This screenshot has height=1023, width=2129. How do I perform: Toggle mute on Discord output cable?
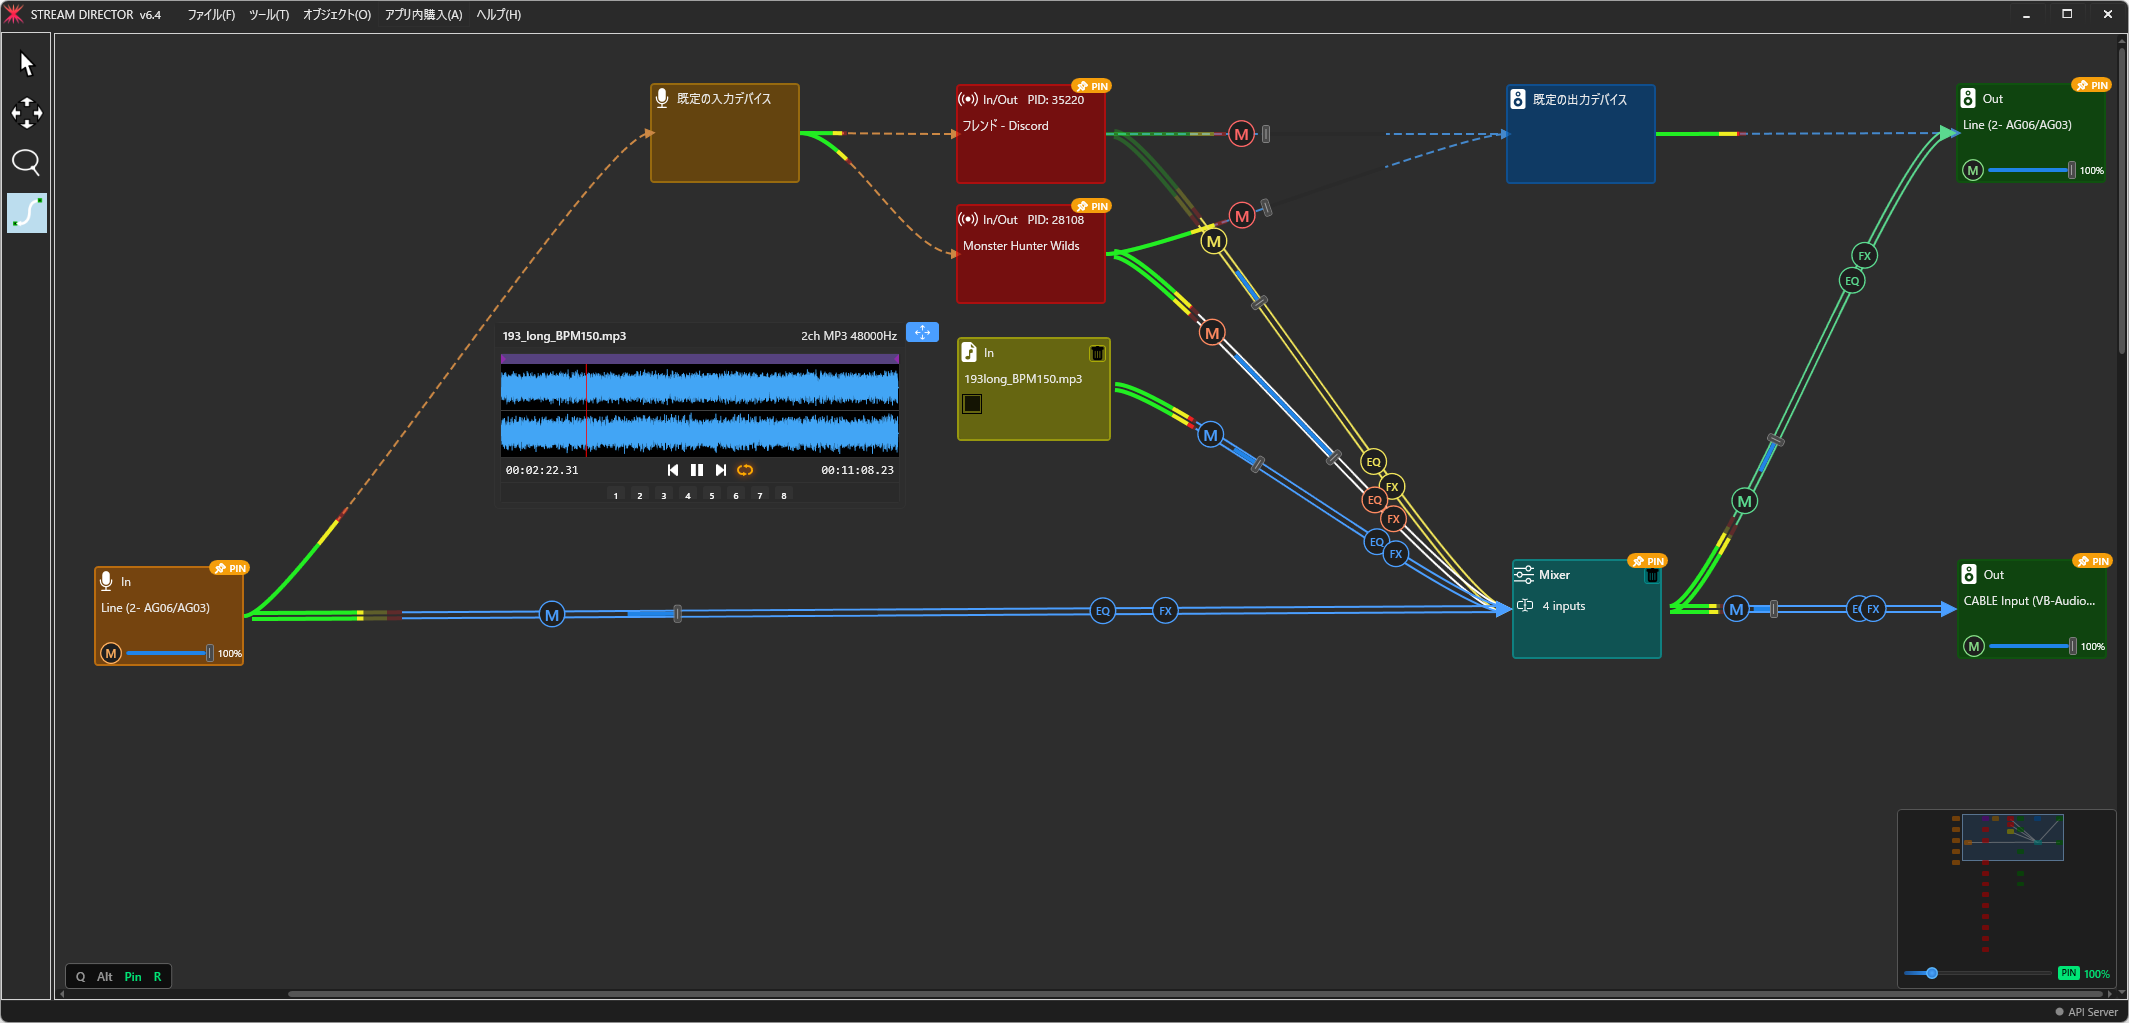(x=1241, y=134)
